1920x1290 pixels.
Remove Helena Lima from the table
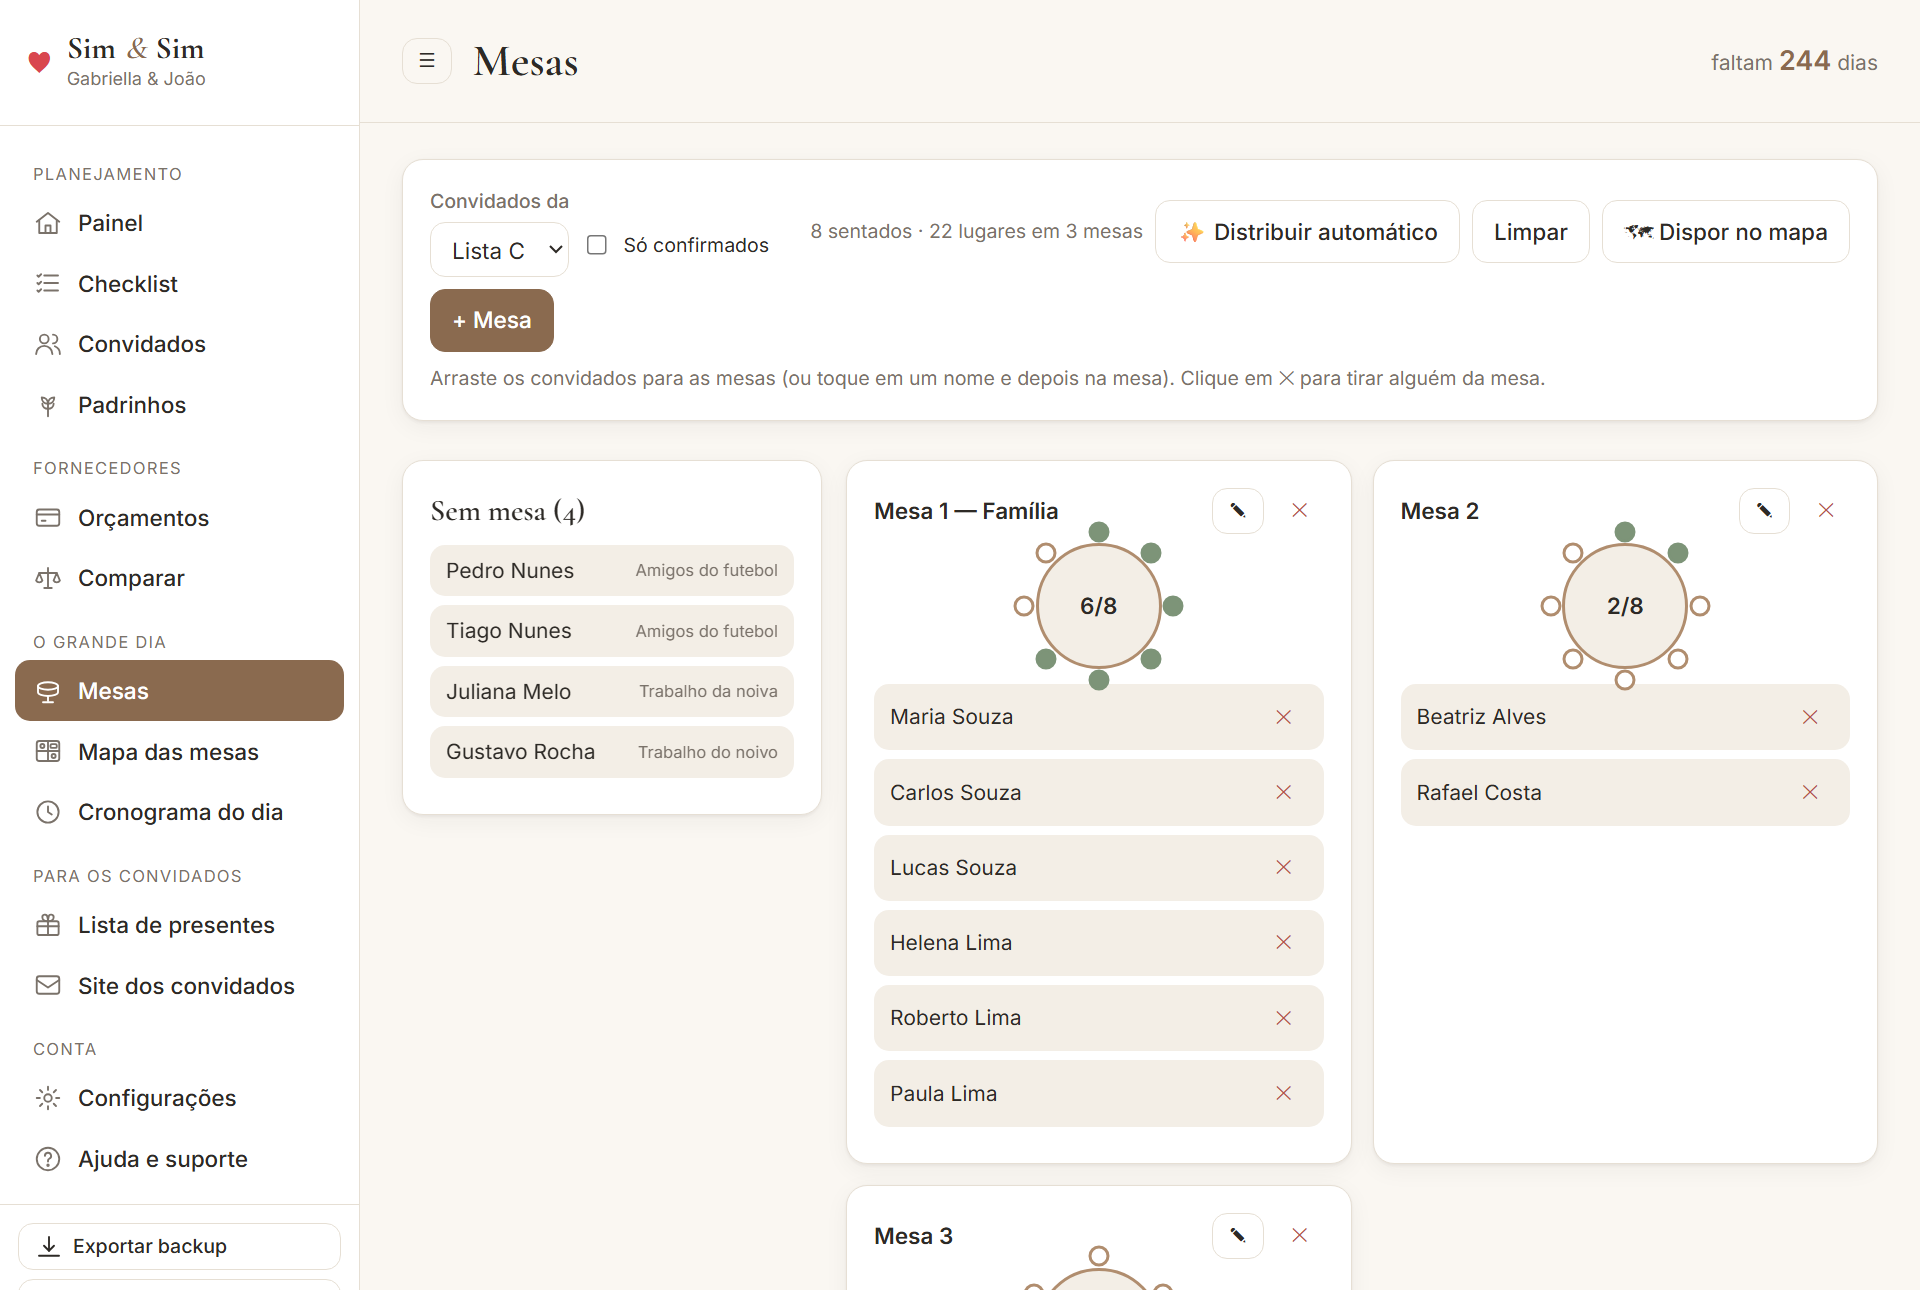pyautogui.click(x=1284, y=943)
